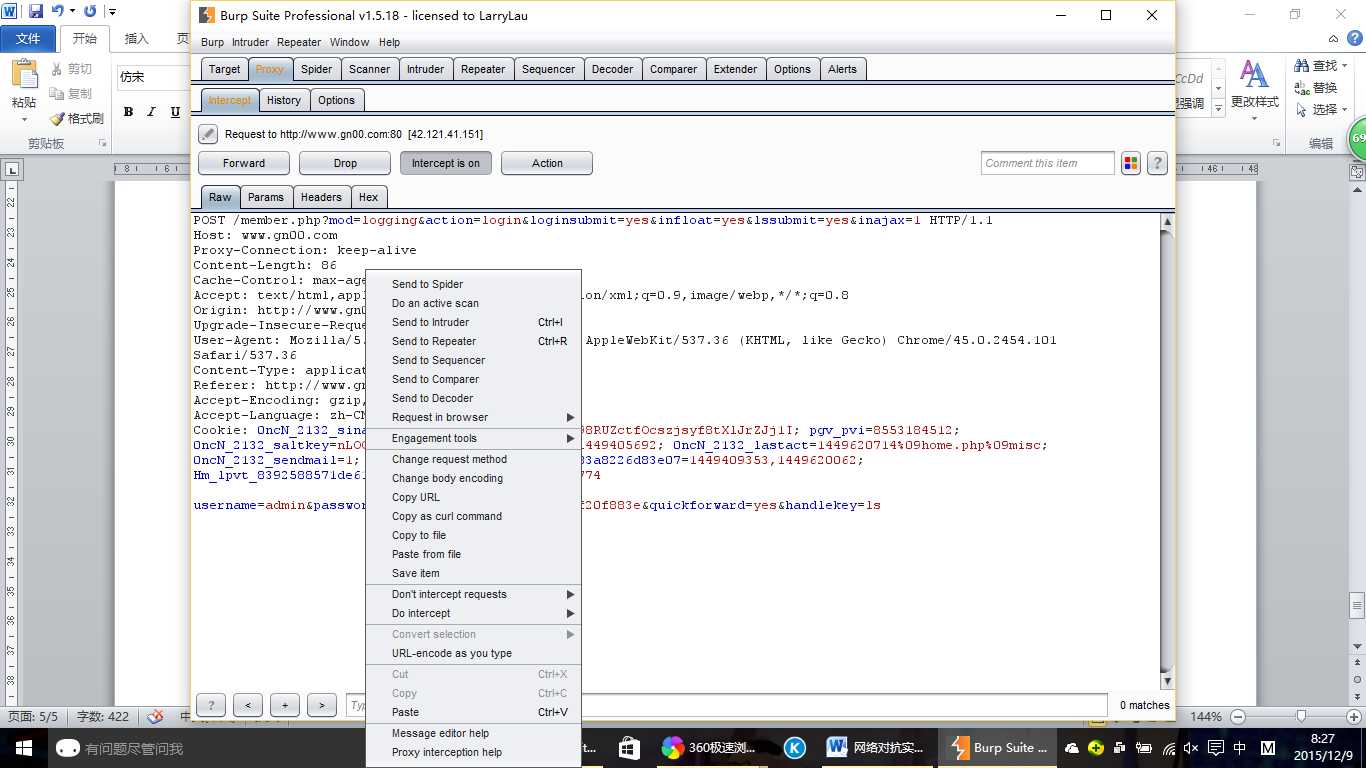This screenshot has width=1366, height=768.
Task: Choose Send to Repeater from context menu
Action: click(x=473, y=341)
